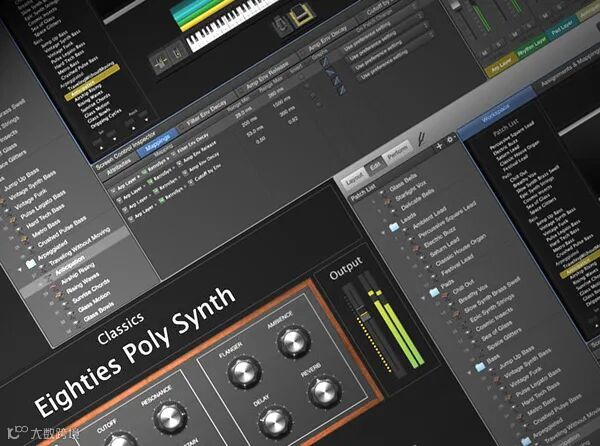Collapse the Pads folder disclosure triangle
Image resolution: width=600 pixels, height=446 pixels.
point(423,298)
